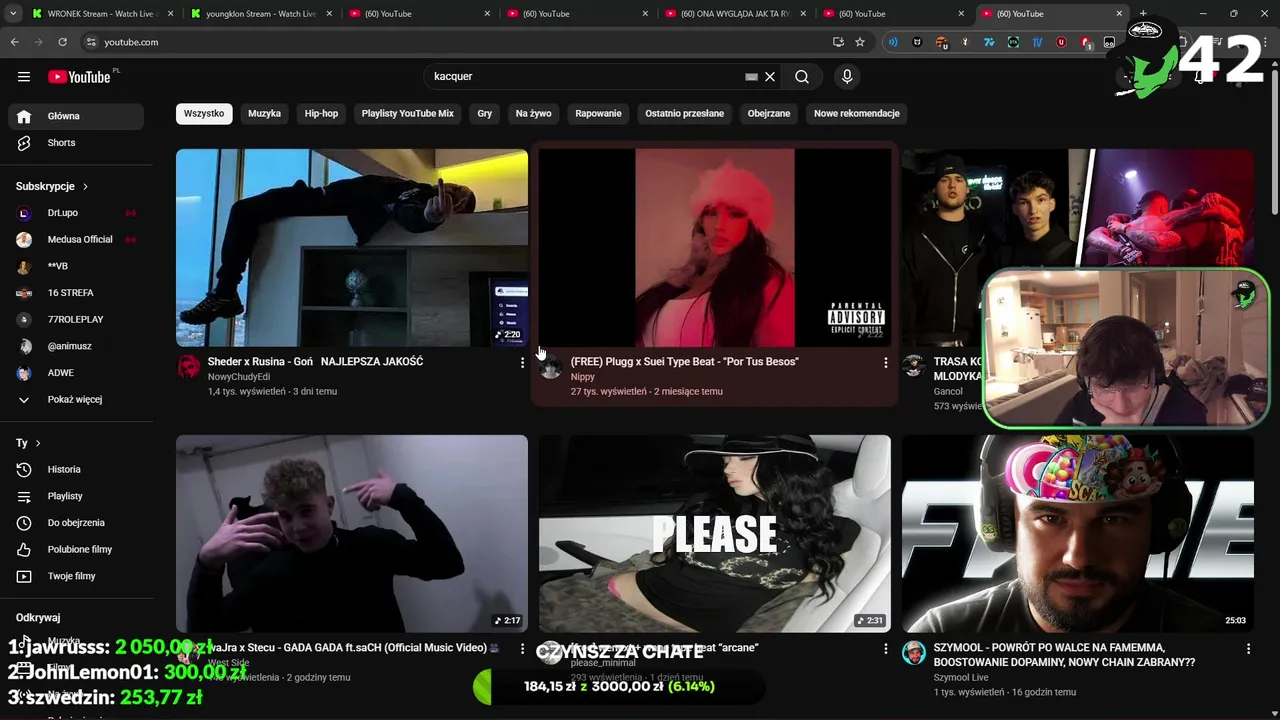Open options menu for Sheder x Rusina video

[522, 363]
